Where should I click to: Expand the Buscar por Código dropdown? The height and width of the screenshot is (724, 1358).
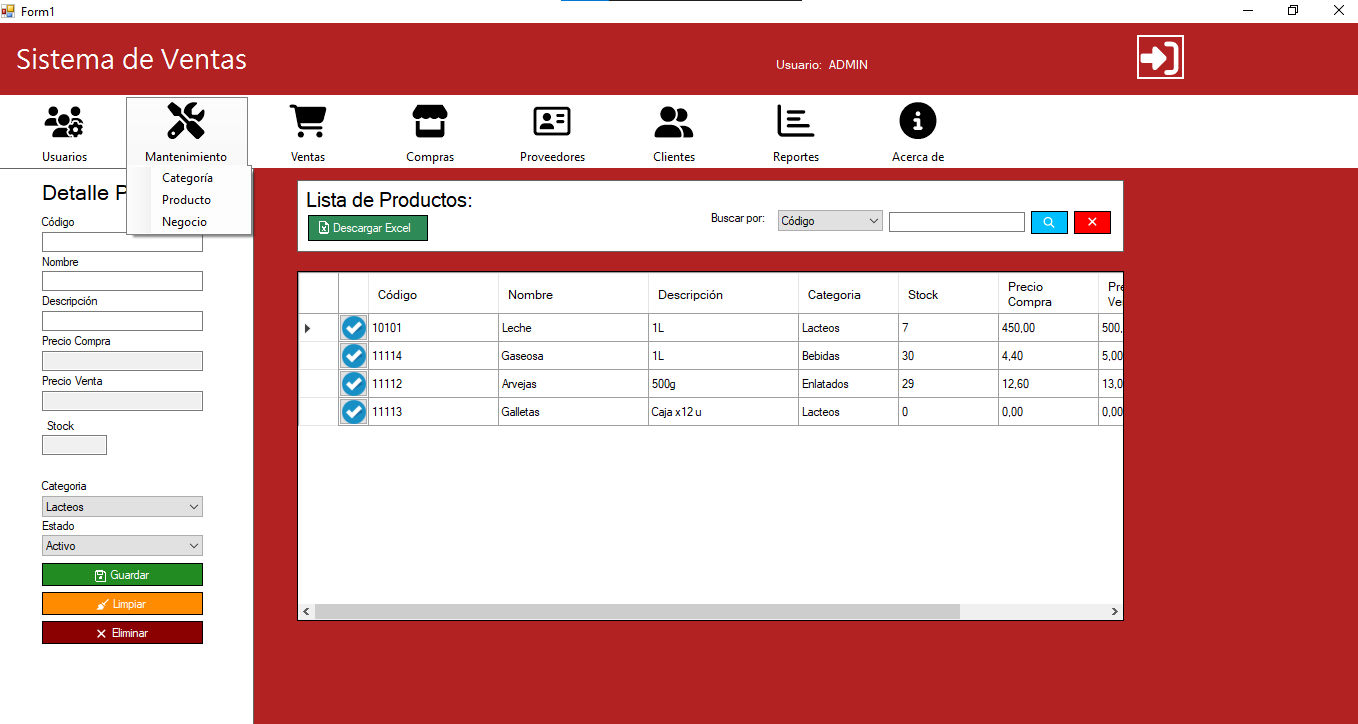coord(830,221)
